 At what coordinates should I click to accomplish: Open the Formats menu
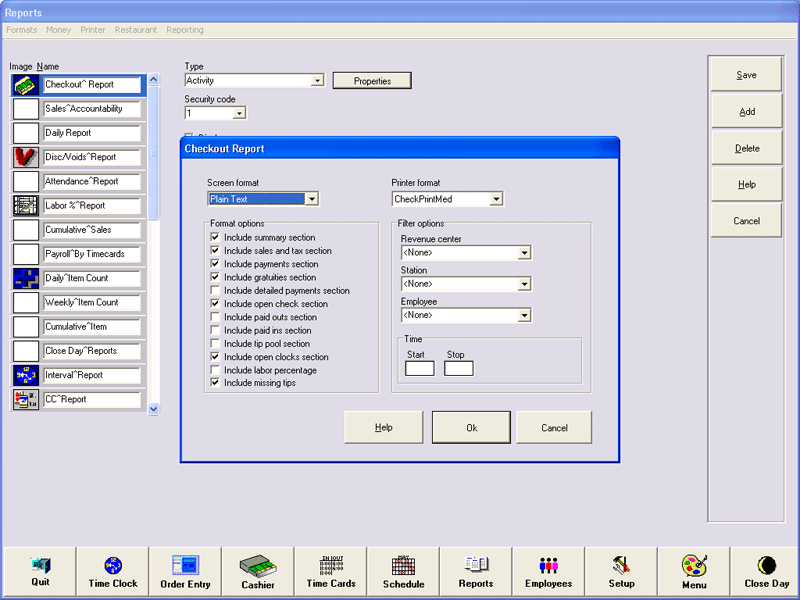click(x=21, y=30)
